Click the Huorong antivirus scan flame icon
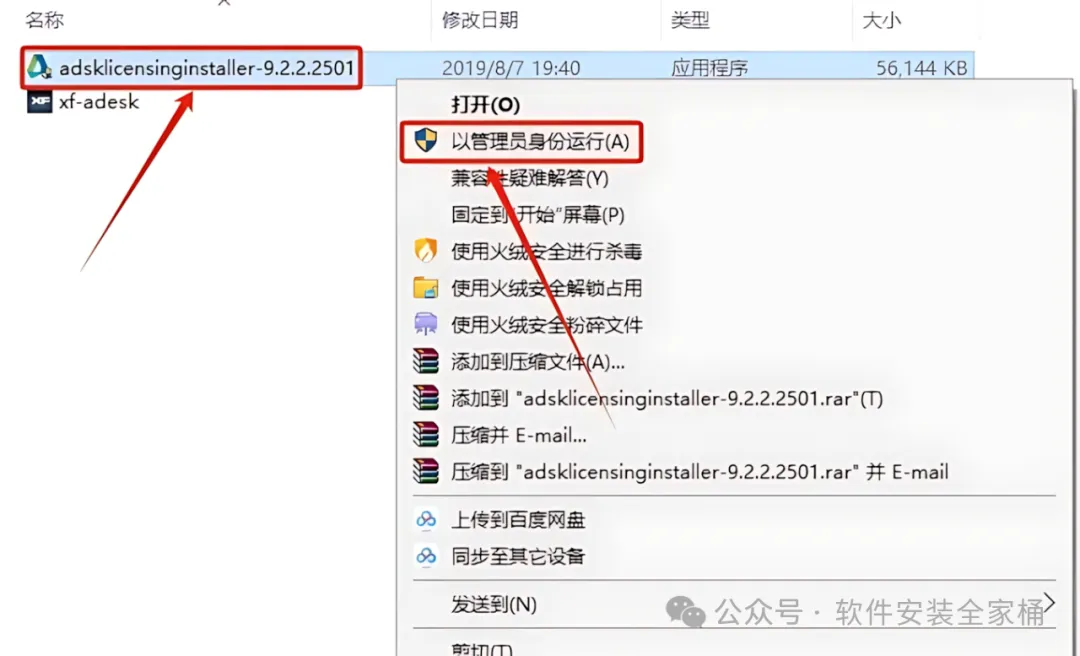The width and height of the screenshot is (1080, 656). click(x=426, y=251)
